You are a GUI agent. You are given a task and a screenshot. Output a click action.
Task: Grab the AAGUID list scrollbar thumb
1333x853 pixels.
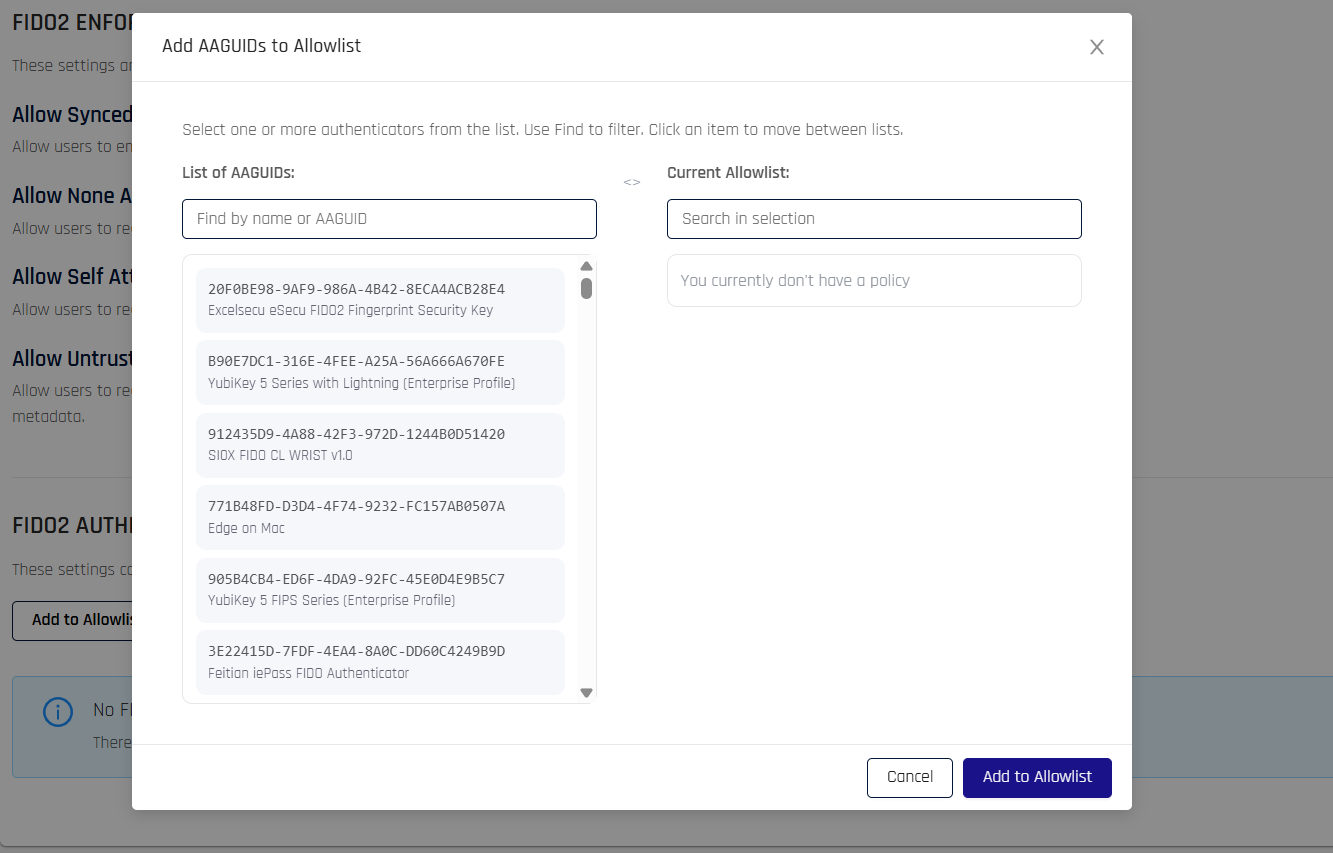point(586,288)
